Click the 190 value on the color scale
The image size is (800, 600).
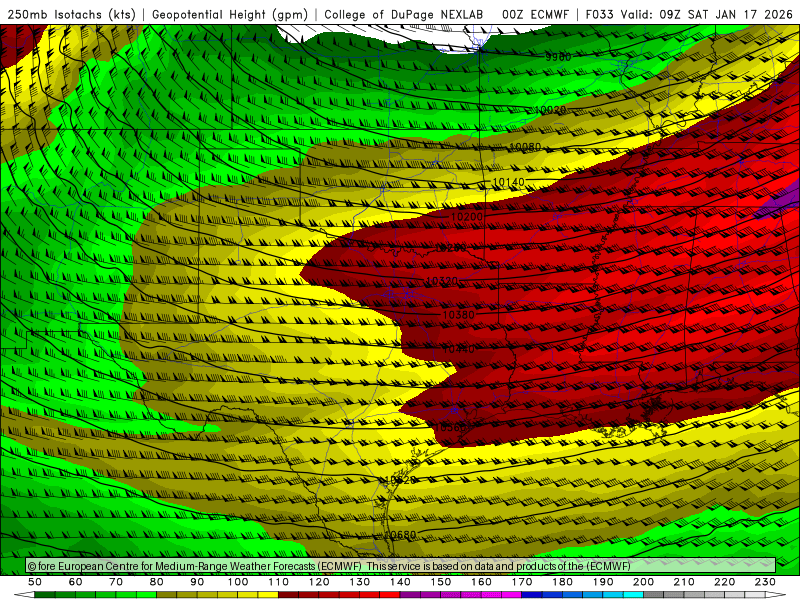(x=603, y=582)
